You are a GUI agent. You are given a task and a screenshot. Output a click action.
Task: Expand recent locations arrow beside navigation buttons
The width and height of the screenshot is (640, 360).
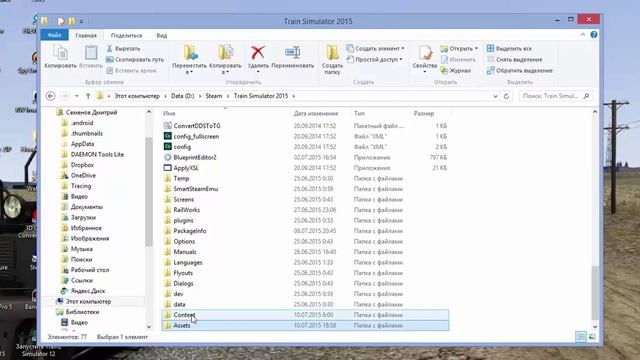pyautogui.click(x=77, y=96)
